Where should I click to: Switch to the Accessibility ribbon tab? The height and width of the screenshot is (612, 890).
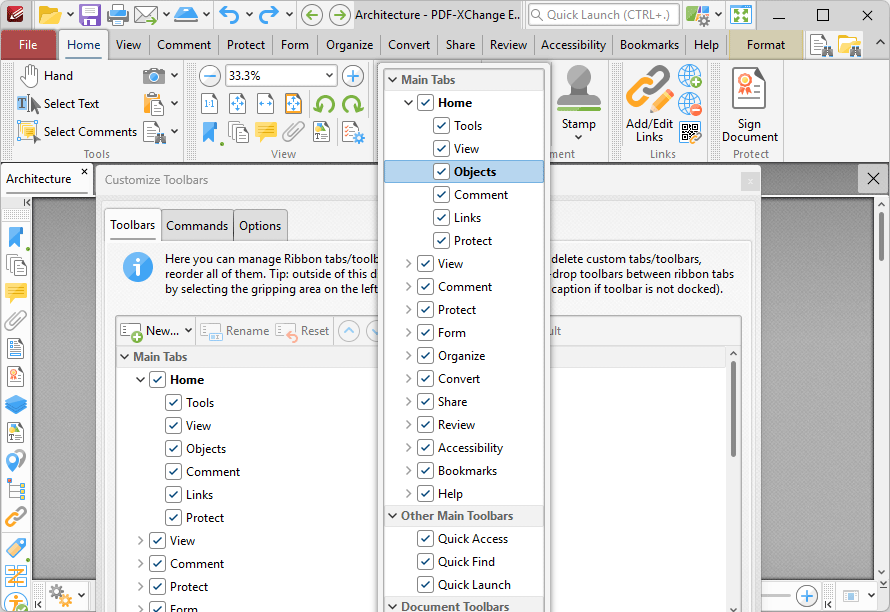[x=573, y=45]
